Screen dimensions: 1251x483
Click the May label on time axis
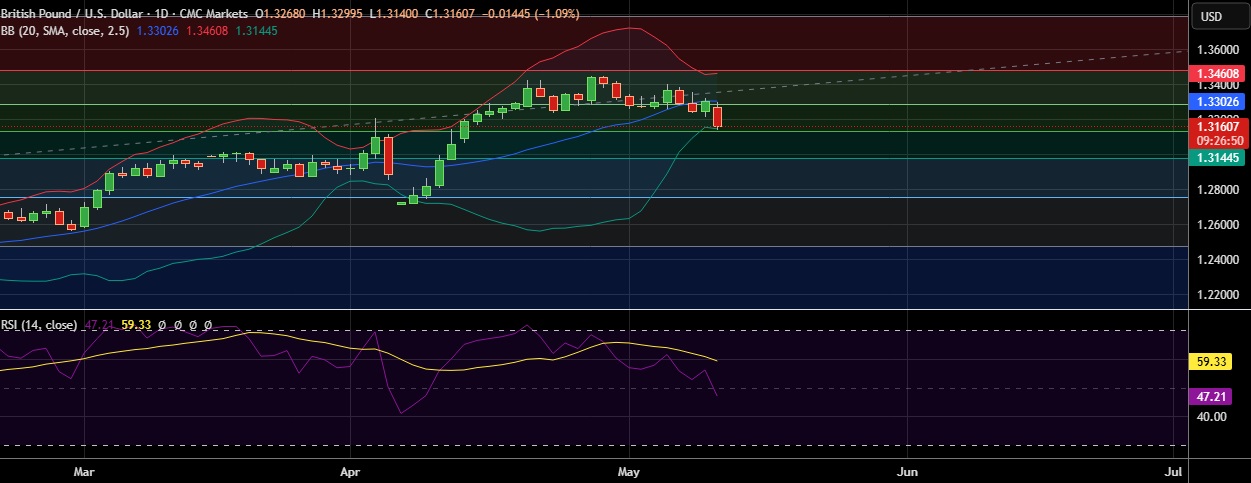628,470
